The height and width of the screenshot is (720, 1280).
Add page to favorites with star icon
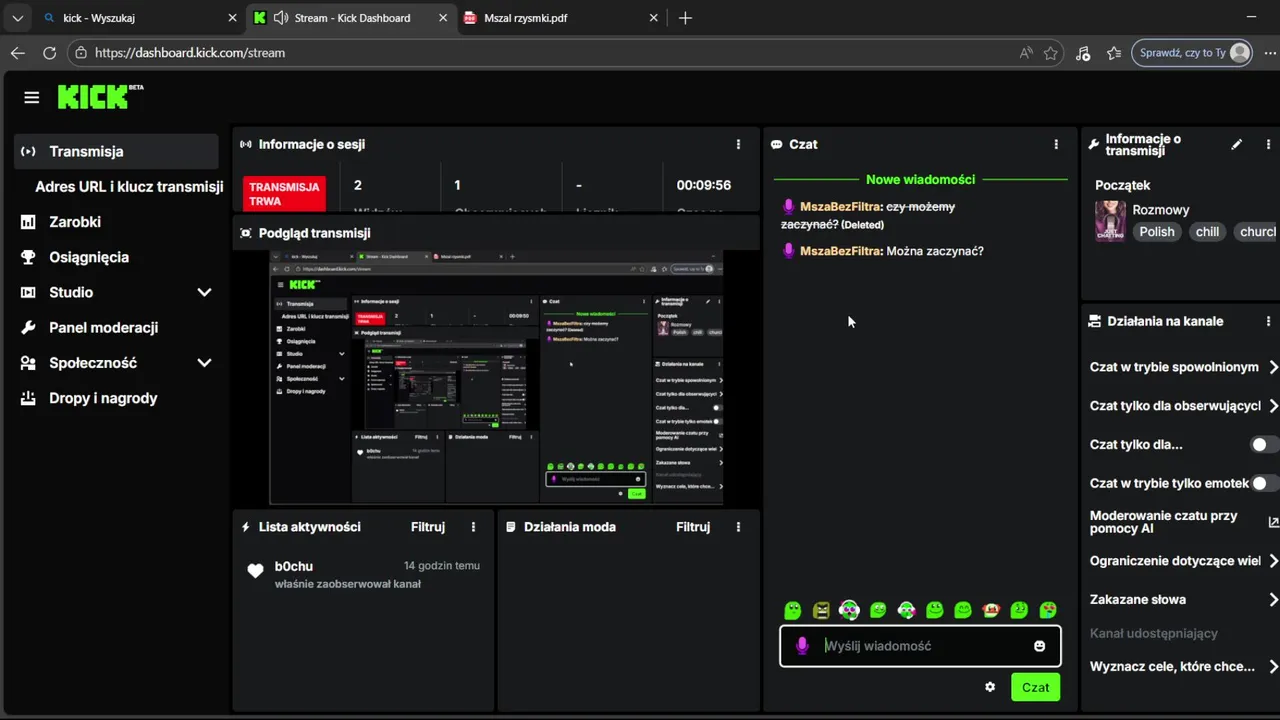pos(1050,53)
